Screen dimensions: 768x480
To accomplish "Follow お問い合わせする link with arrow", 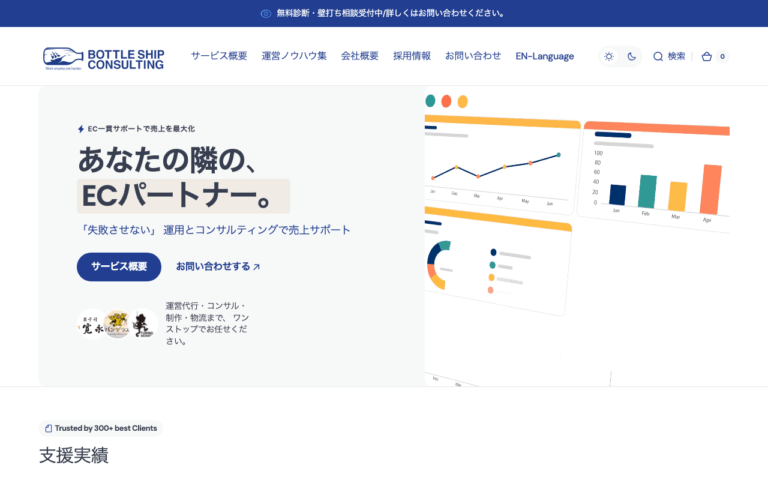I will [x=218, y=266].
